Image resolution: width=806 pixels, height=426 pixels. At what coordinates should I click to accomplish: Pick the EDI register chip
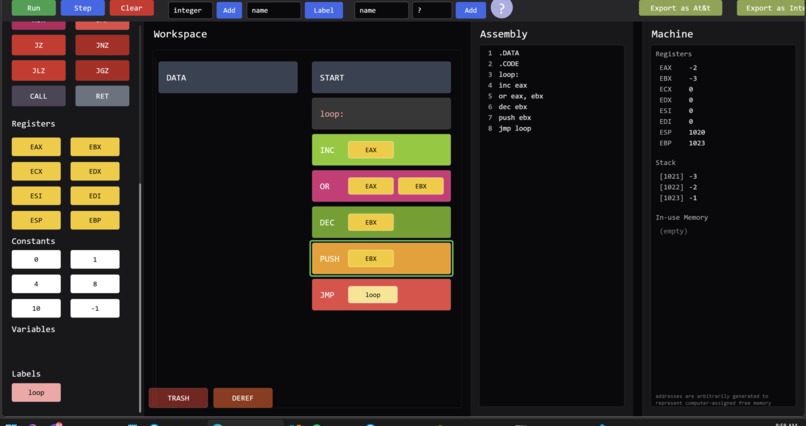(x=95, y=196)
